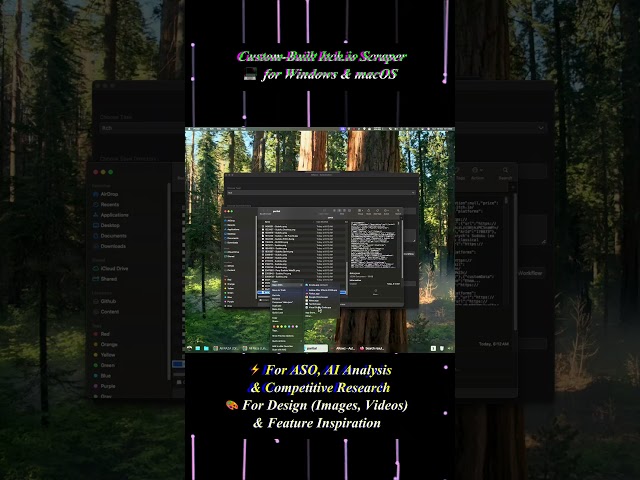Switch to StartInstal... item in taskbar
The image size is (640, 480).
point(372,349)
